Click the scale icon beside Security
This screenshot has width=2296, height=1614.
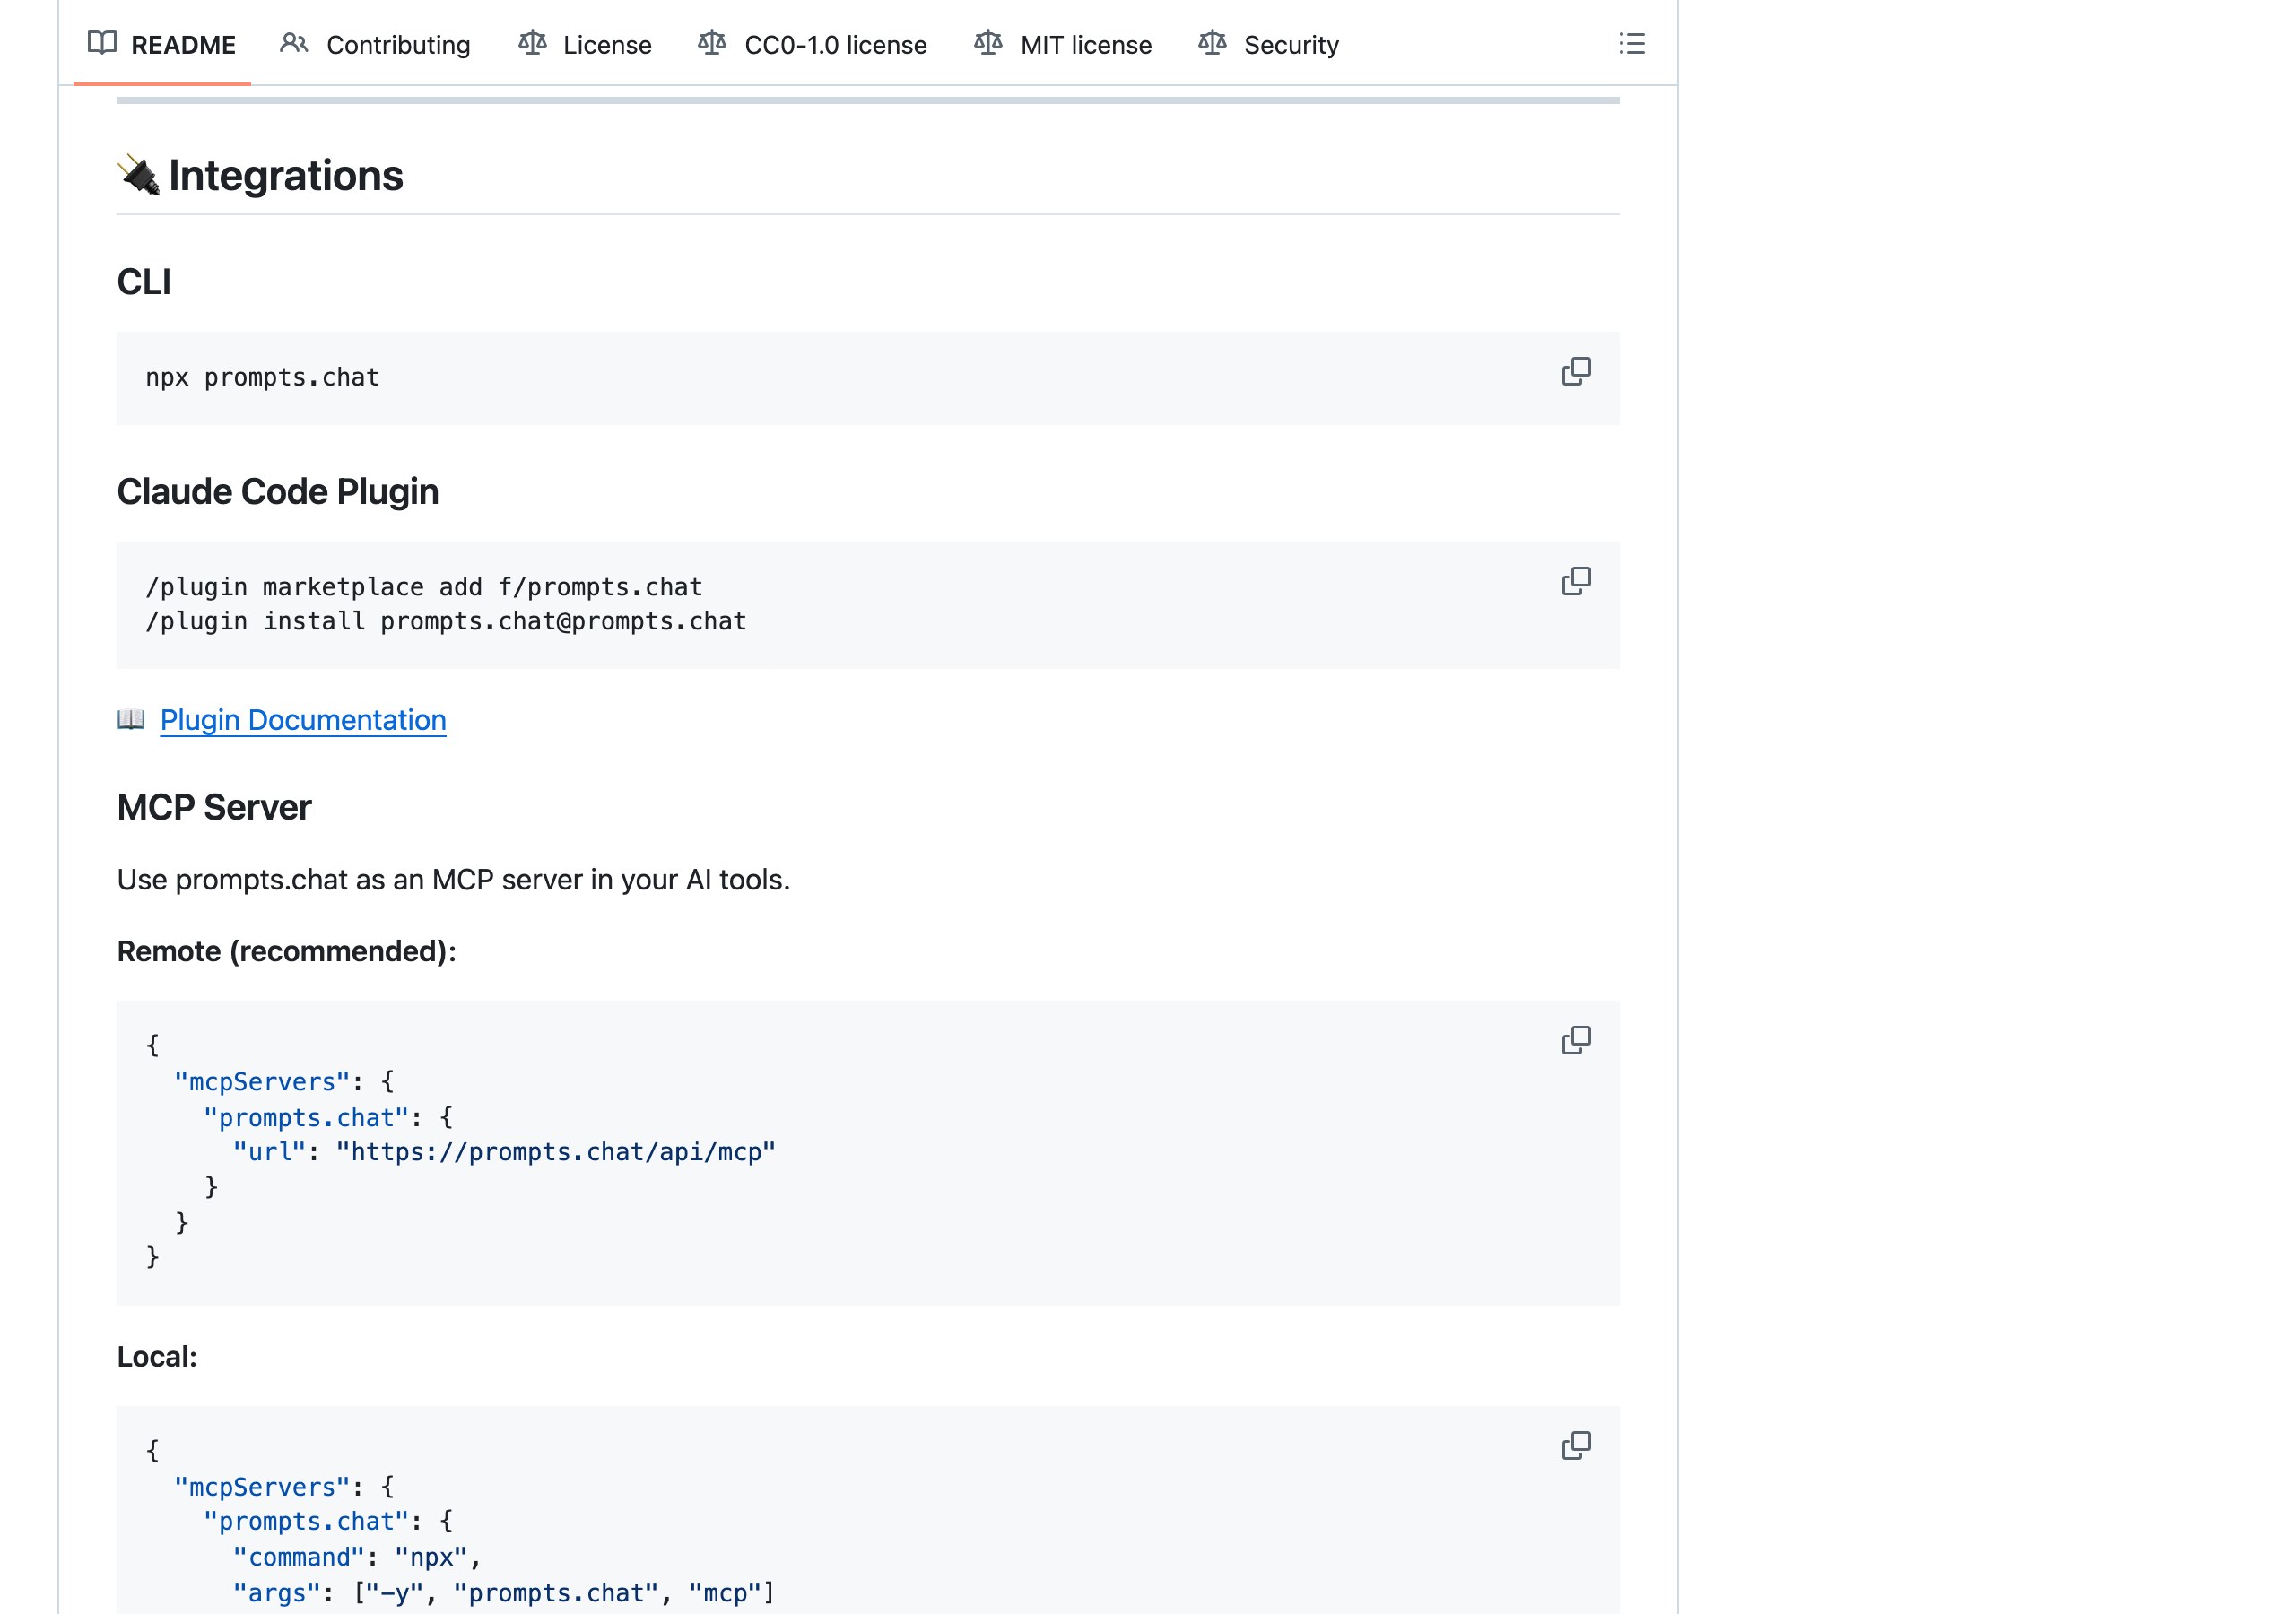click(1212, 43)
